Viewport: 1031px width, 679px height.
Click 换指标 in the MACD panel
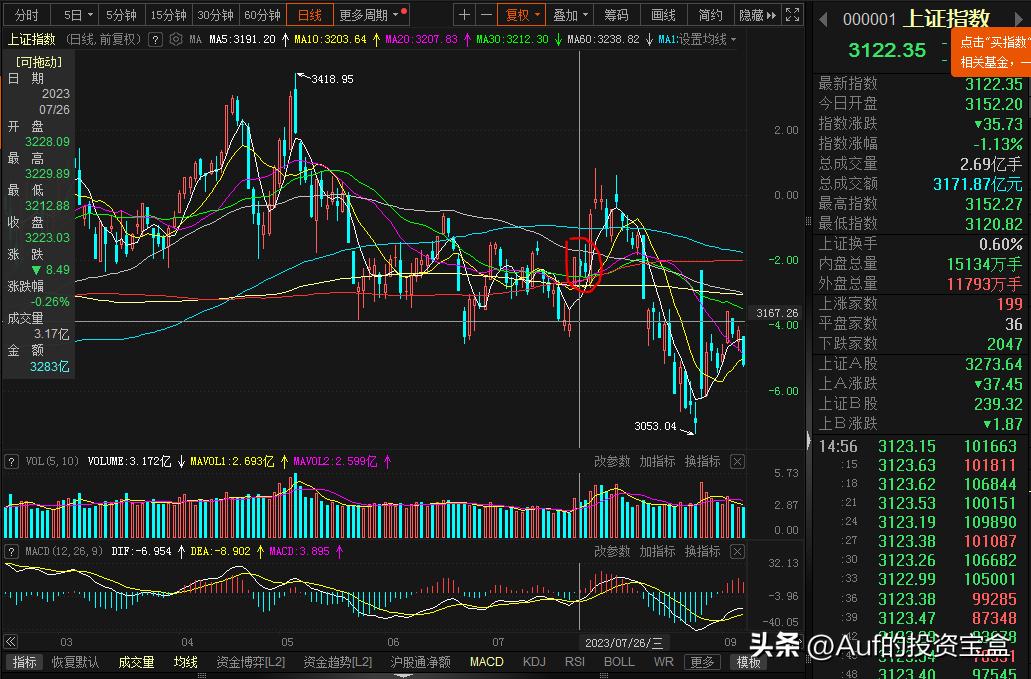coord(702,551)
